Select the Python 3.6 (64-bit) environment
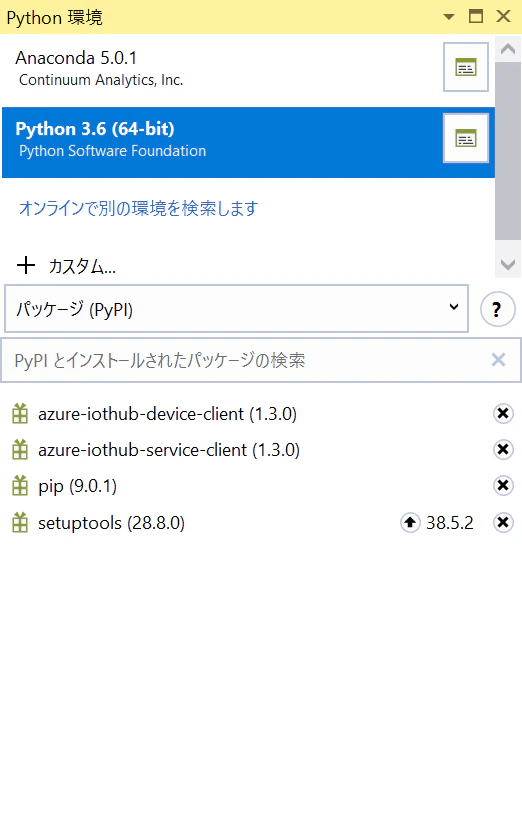Image resolution: width=522 pixels, height=826 pixels. 248,142
